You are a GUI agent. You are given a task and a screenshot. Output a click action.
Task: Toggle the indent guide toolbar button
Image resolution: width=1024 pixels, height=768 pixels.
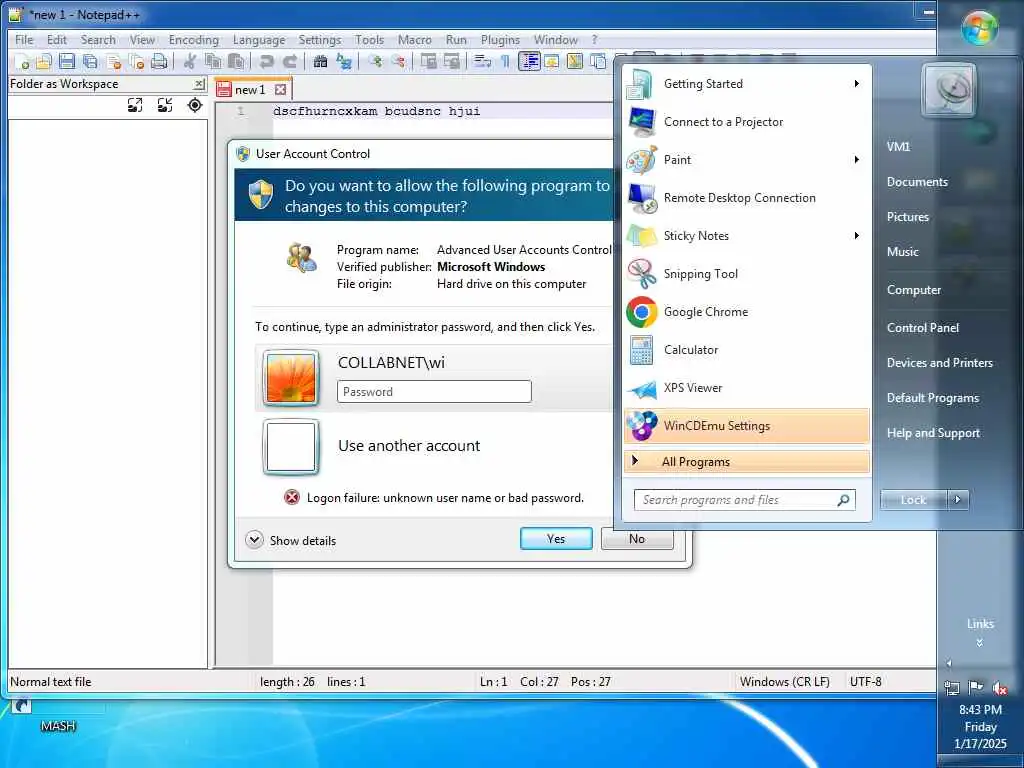point(529,61)
